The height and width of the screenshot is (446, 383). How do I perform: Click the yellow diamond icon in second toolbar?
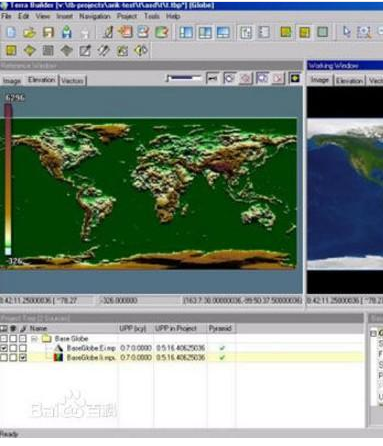tap(30, 51)
